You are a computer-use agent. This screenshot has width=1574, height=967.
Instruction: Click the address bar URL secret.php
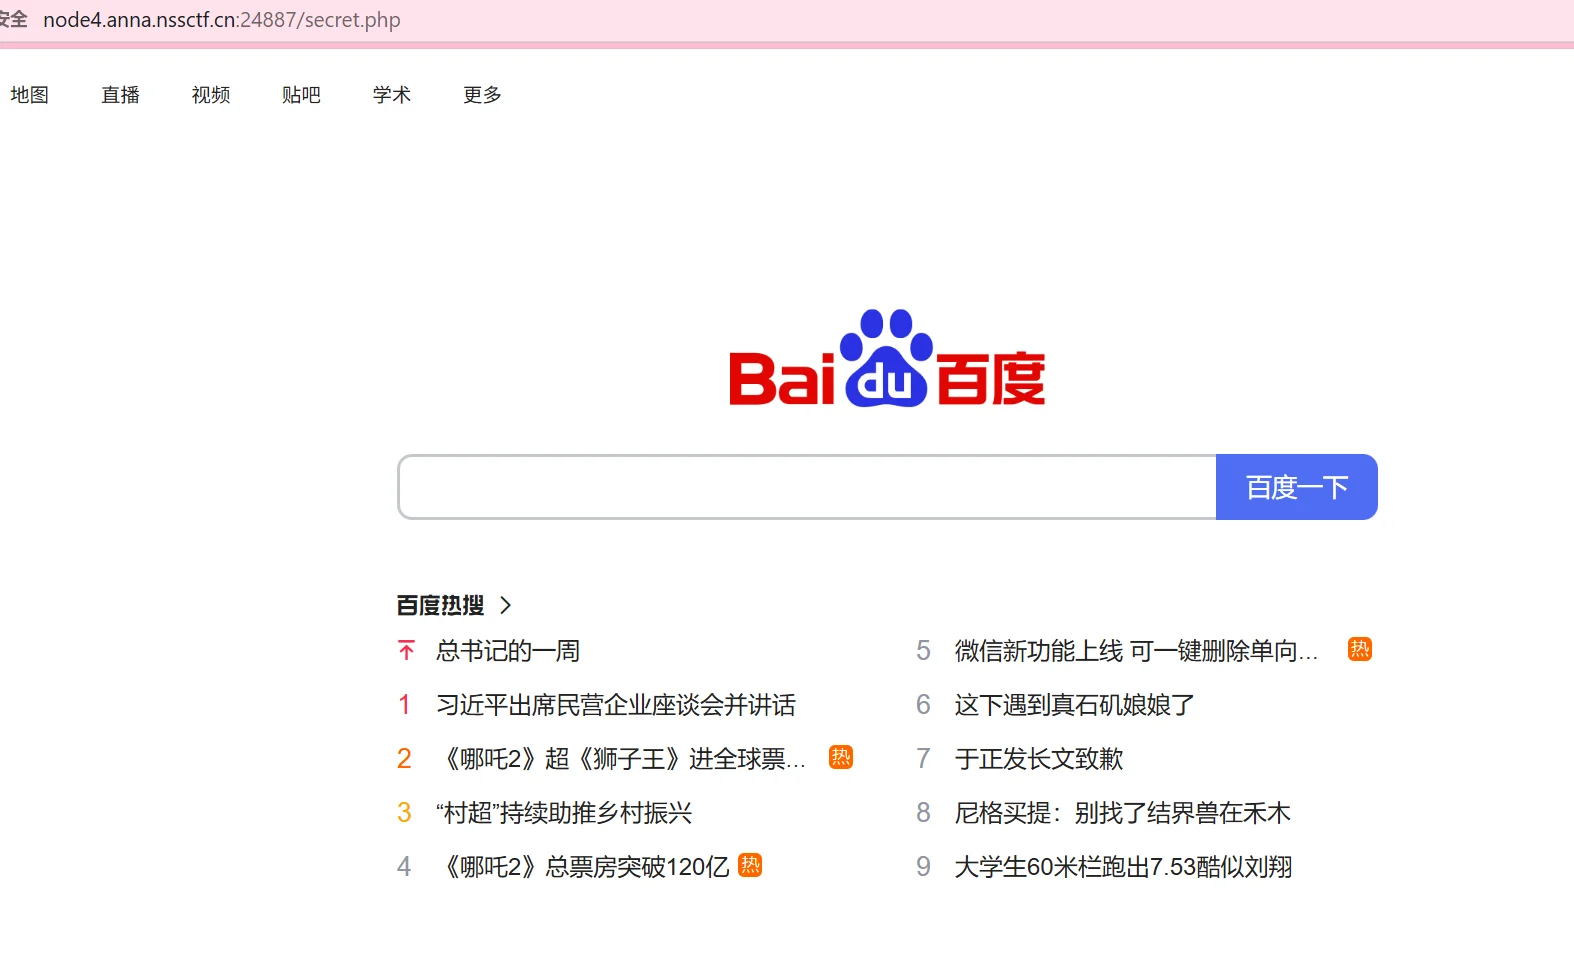[222, 20]
